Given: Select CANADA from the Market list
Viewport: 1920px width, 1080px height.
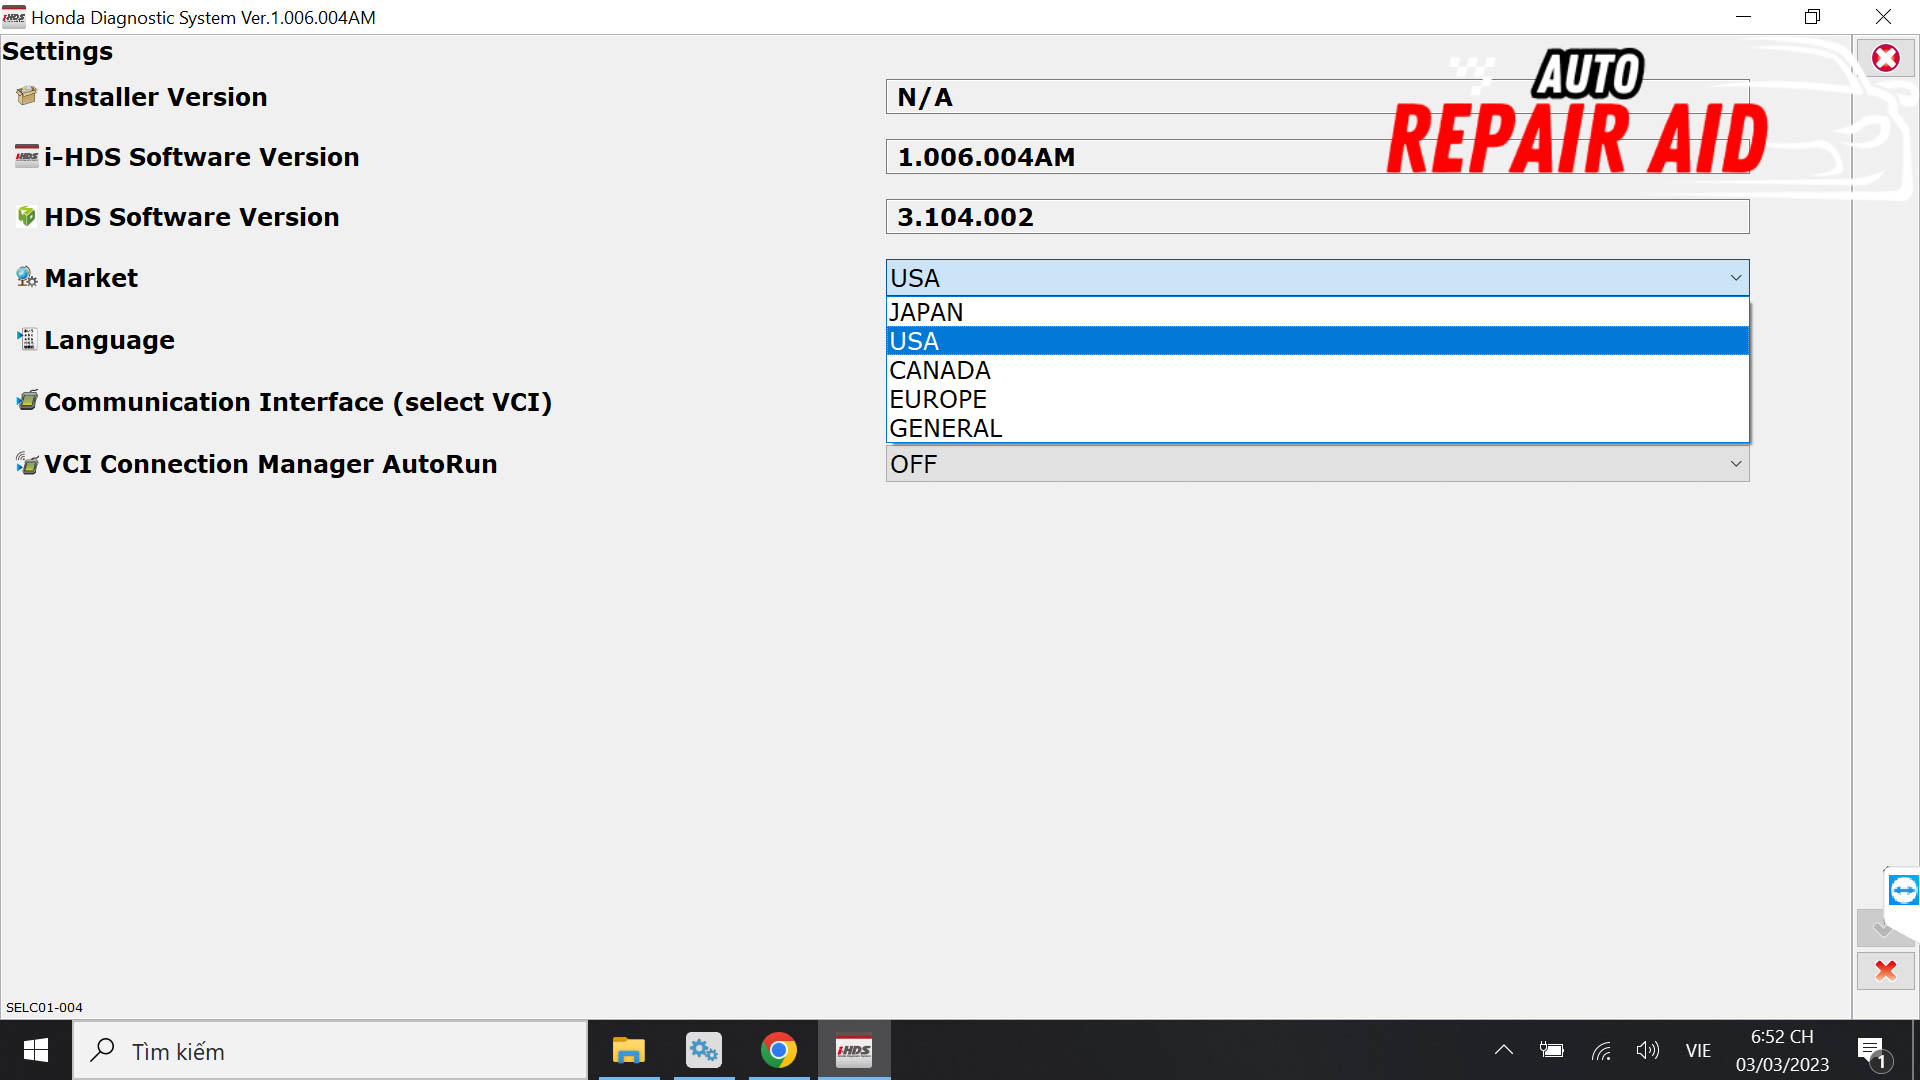Looking at the screenshot, I should click(939, 369).
